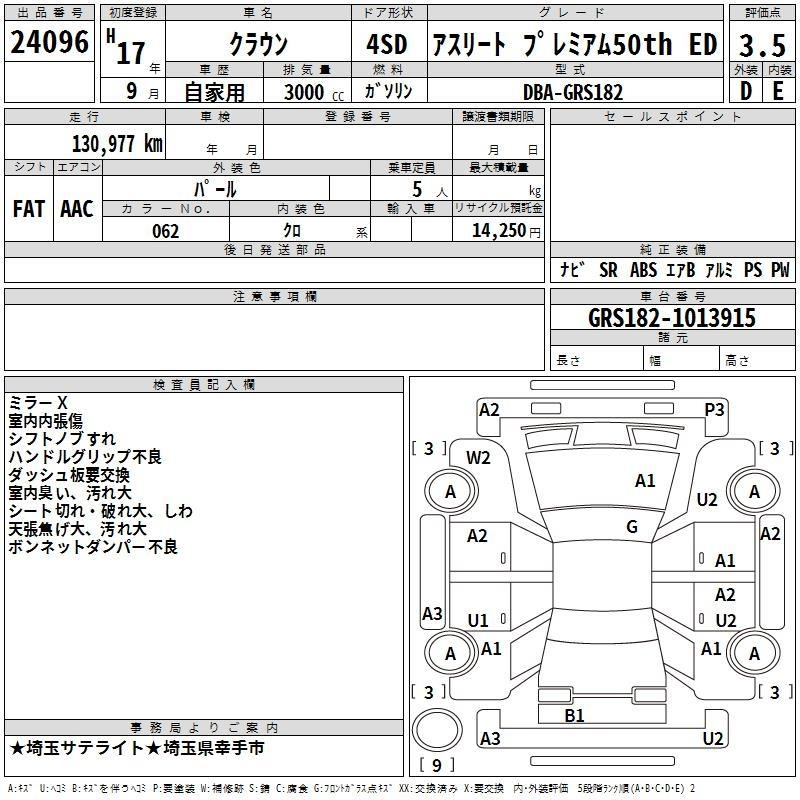Click the lot number 24096
This screenshot has height=800, width=800.
coord(49,42)
